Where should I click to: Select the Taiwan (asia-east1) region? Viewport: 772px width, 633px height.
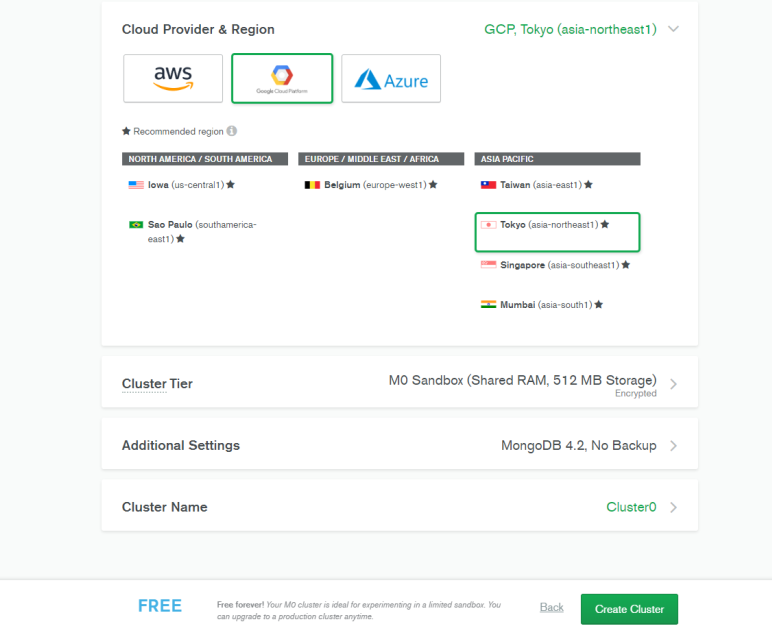[537, 185]
